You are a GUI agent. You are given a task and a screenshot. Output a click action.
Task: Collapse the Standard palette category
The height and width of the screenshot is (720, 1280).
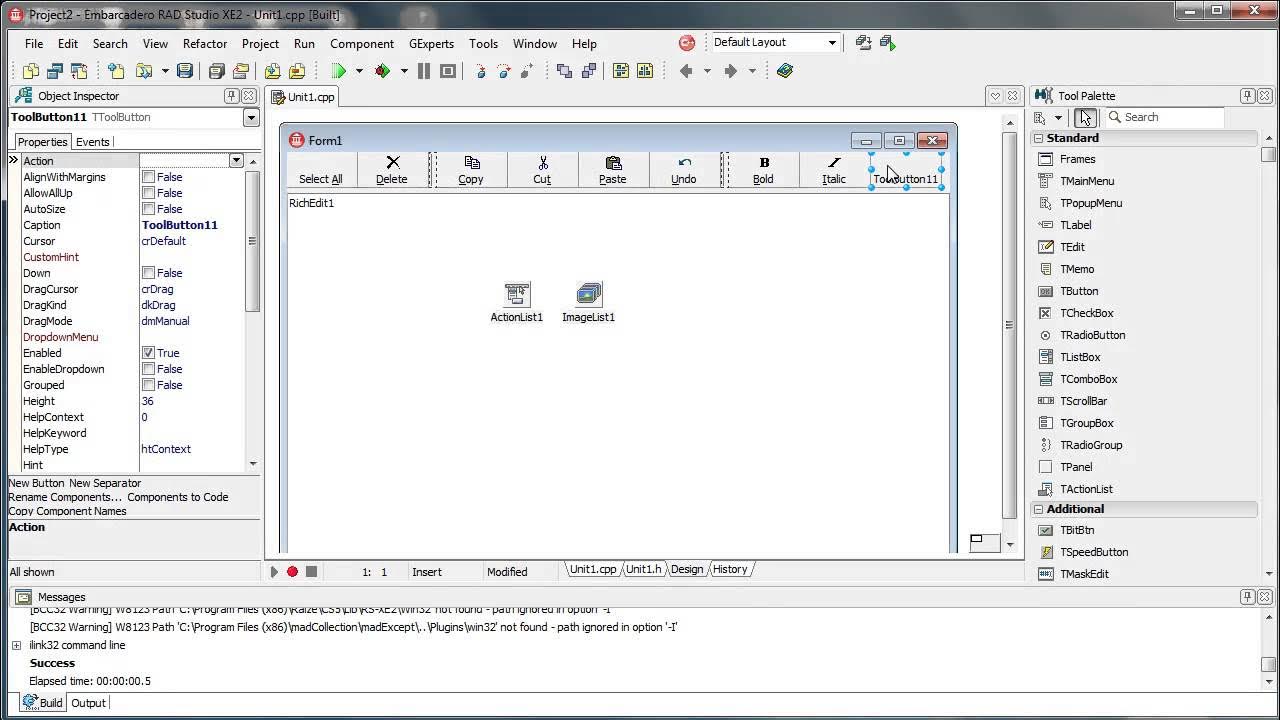pyautogui.click(x=1038, y=138)
